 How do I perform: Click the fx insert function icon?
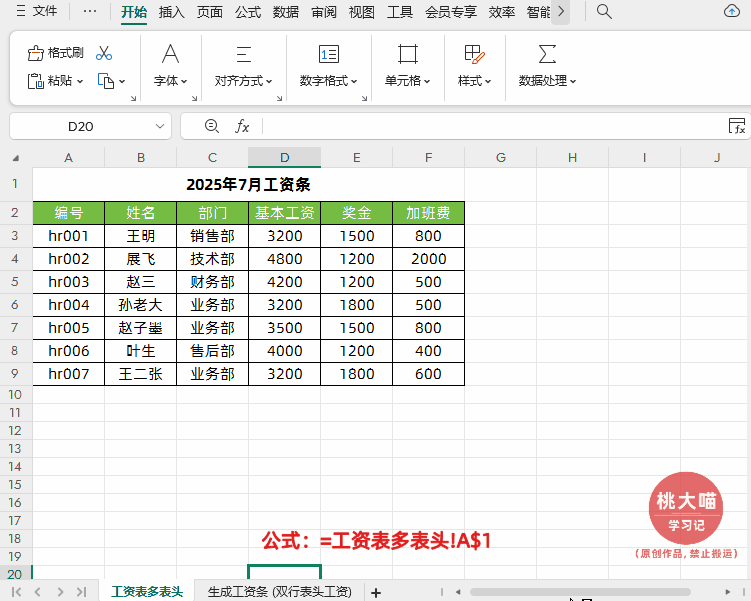242,126
